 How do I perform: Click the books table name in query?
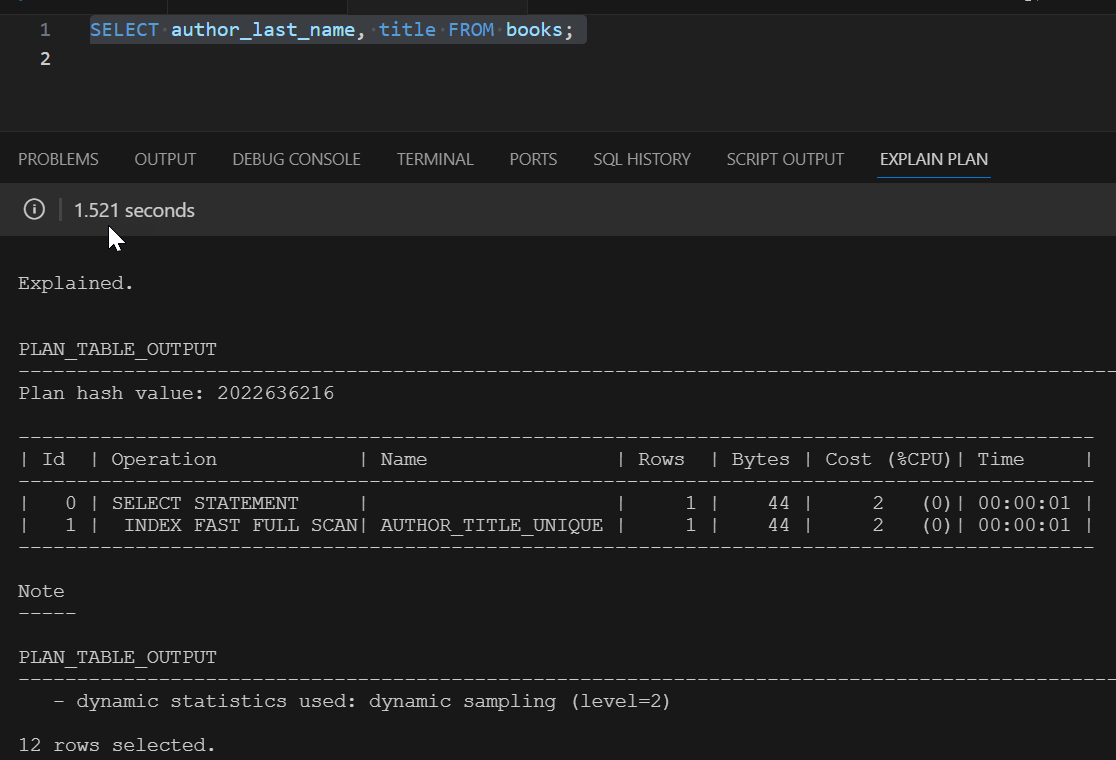(535, 30)
